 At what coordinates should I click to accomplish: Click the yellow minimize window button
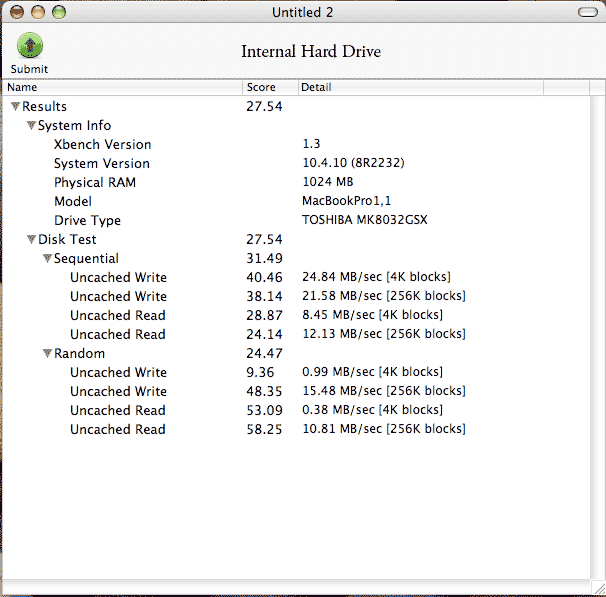coord(38,12)
